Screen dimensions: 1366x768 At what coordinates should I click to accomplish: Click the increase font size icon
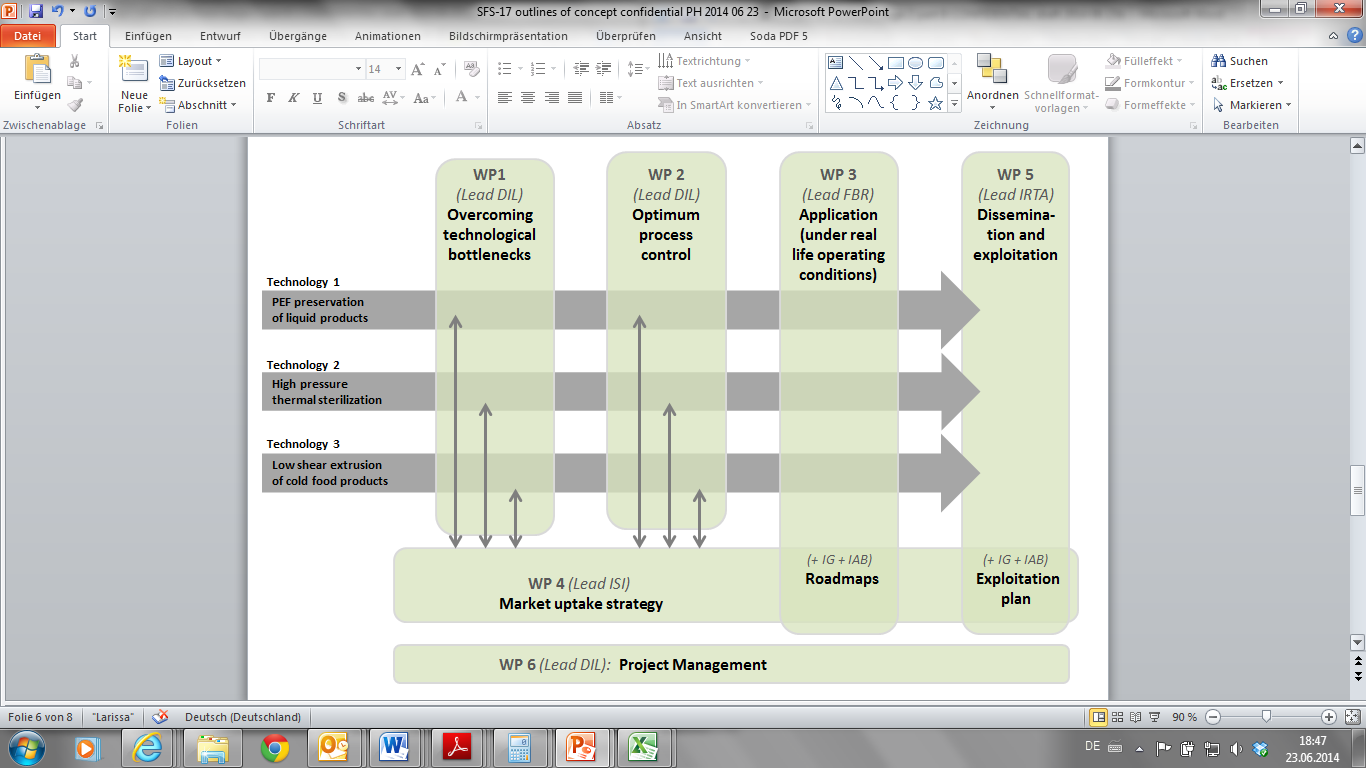pos(418,70)
